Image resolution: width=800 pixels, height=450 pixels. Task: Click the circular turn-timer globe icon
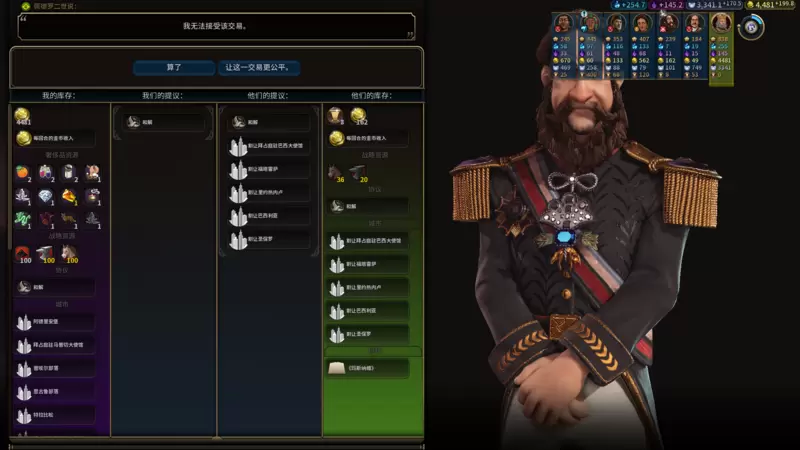pos(751,27)
